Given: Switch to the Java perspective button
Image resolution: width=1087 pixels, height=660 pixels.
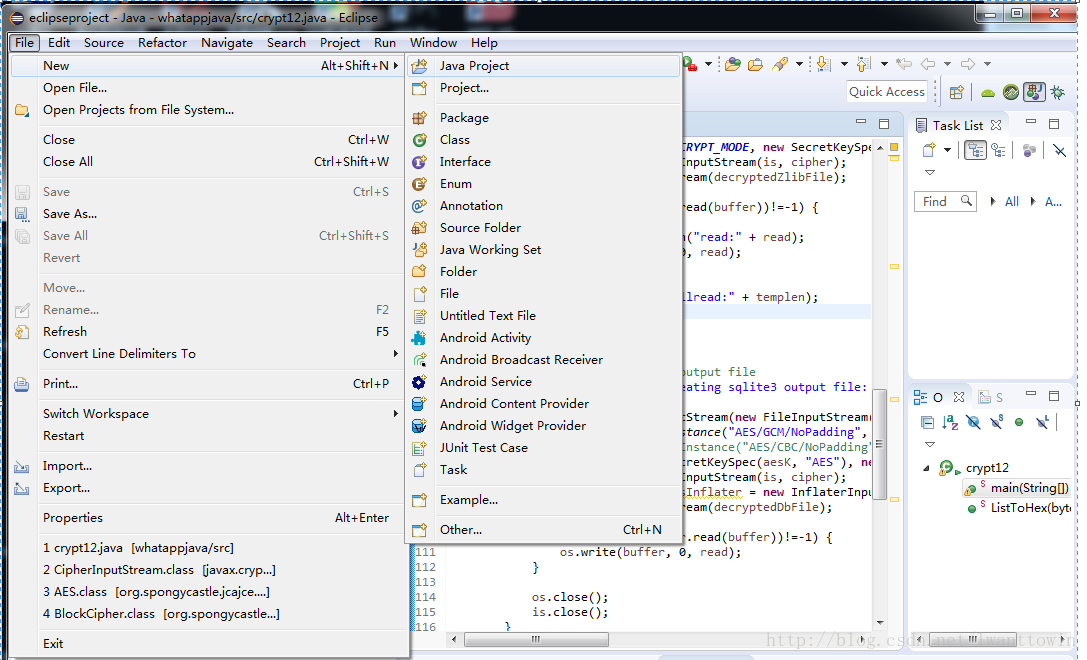Looking at the screenshot, I should tap(1034, 92).
